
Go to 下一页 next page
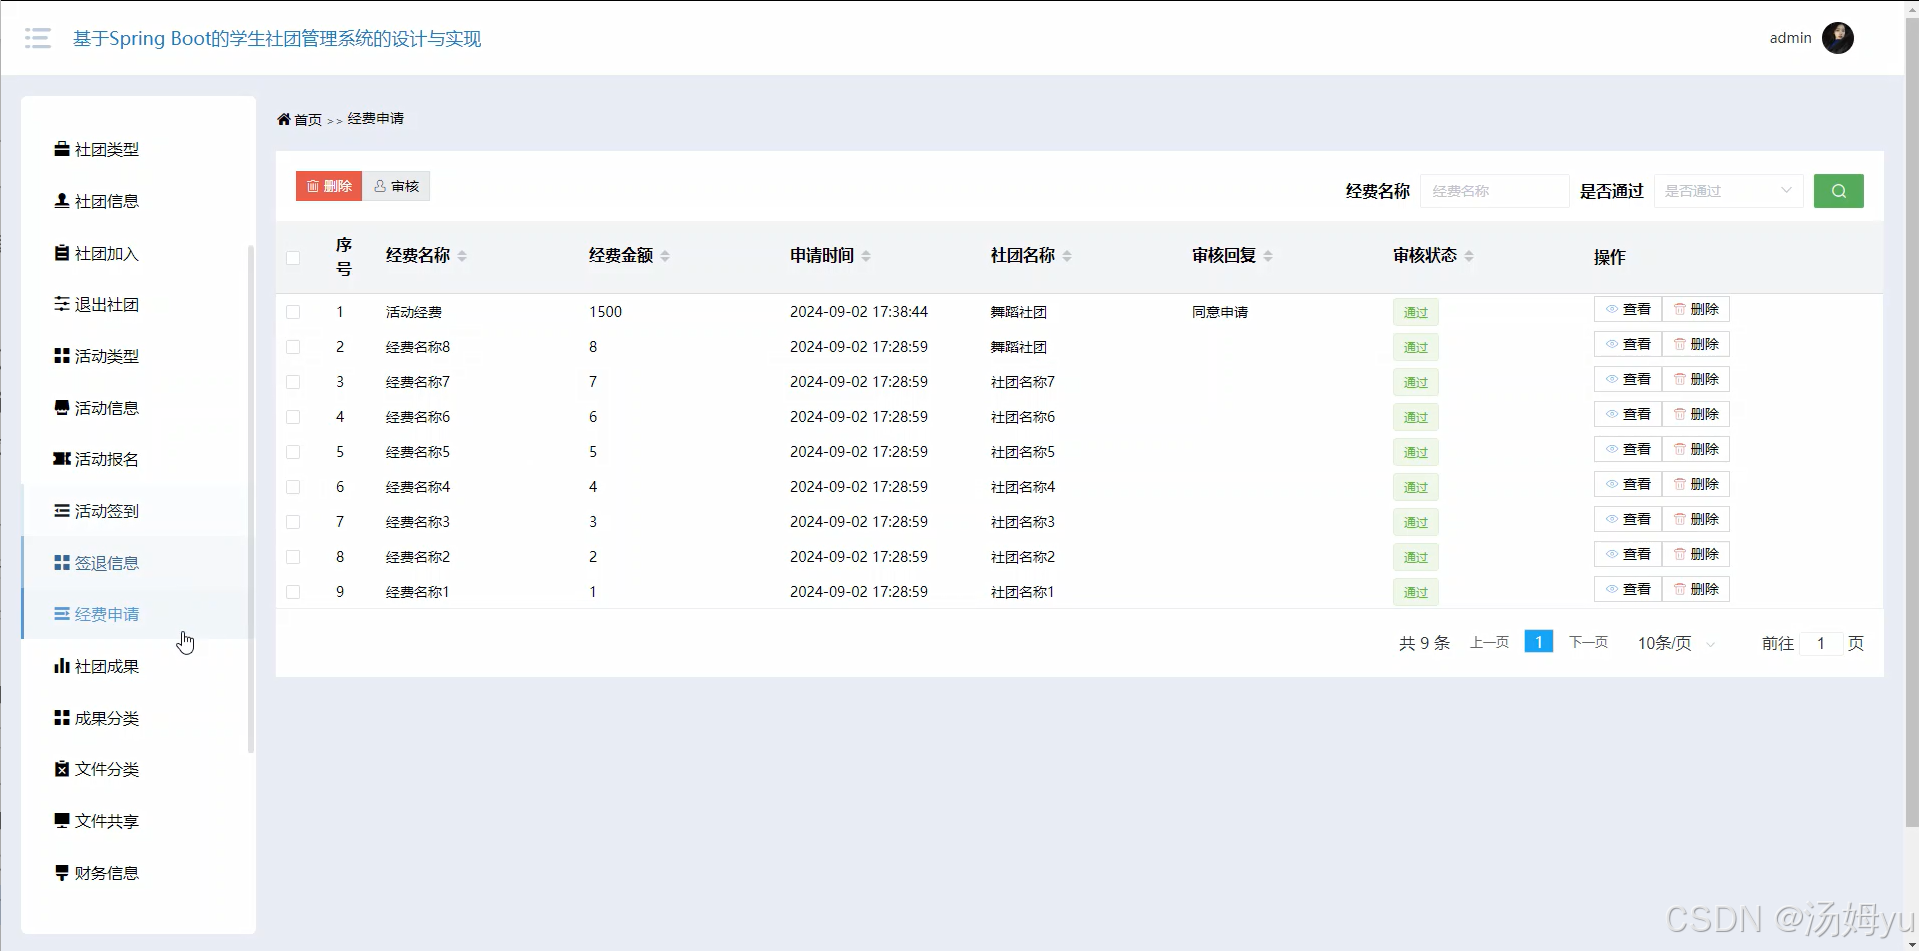[x=1588, y=642]
